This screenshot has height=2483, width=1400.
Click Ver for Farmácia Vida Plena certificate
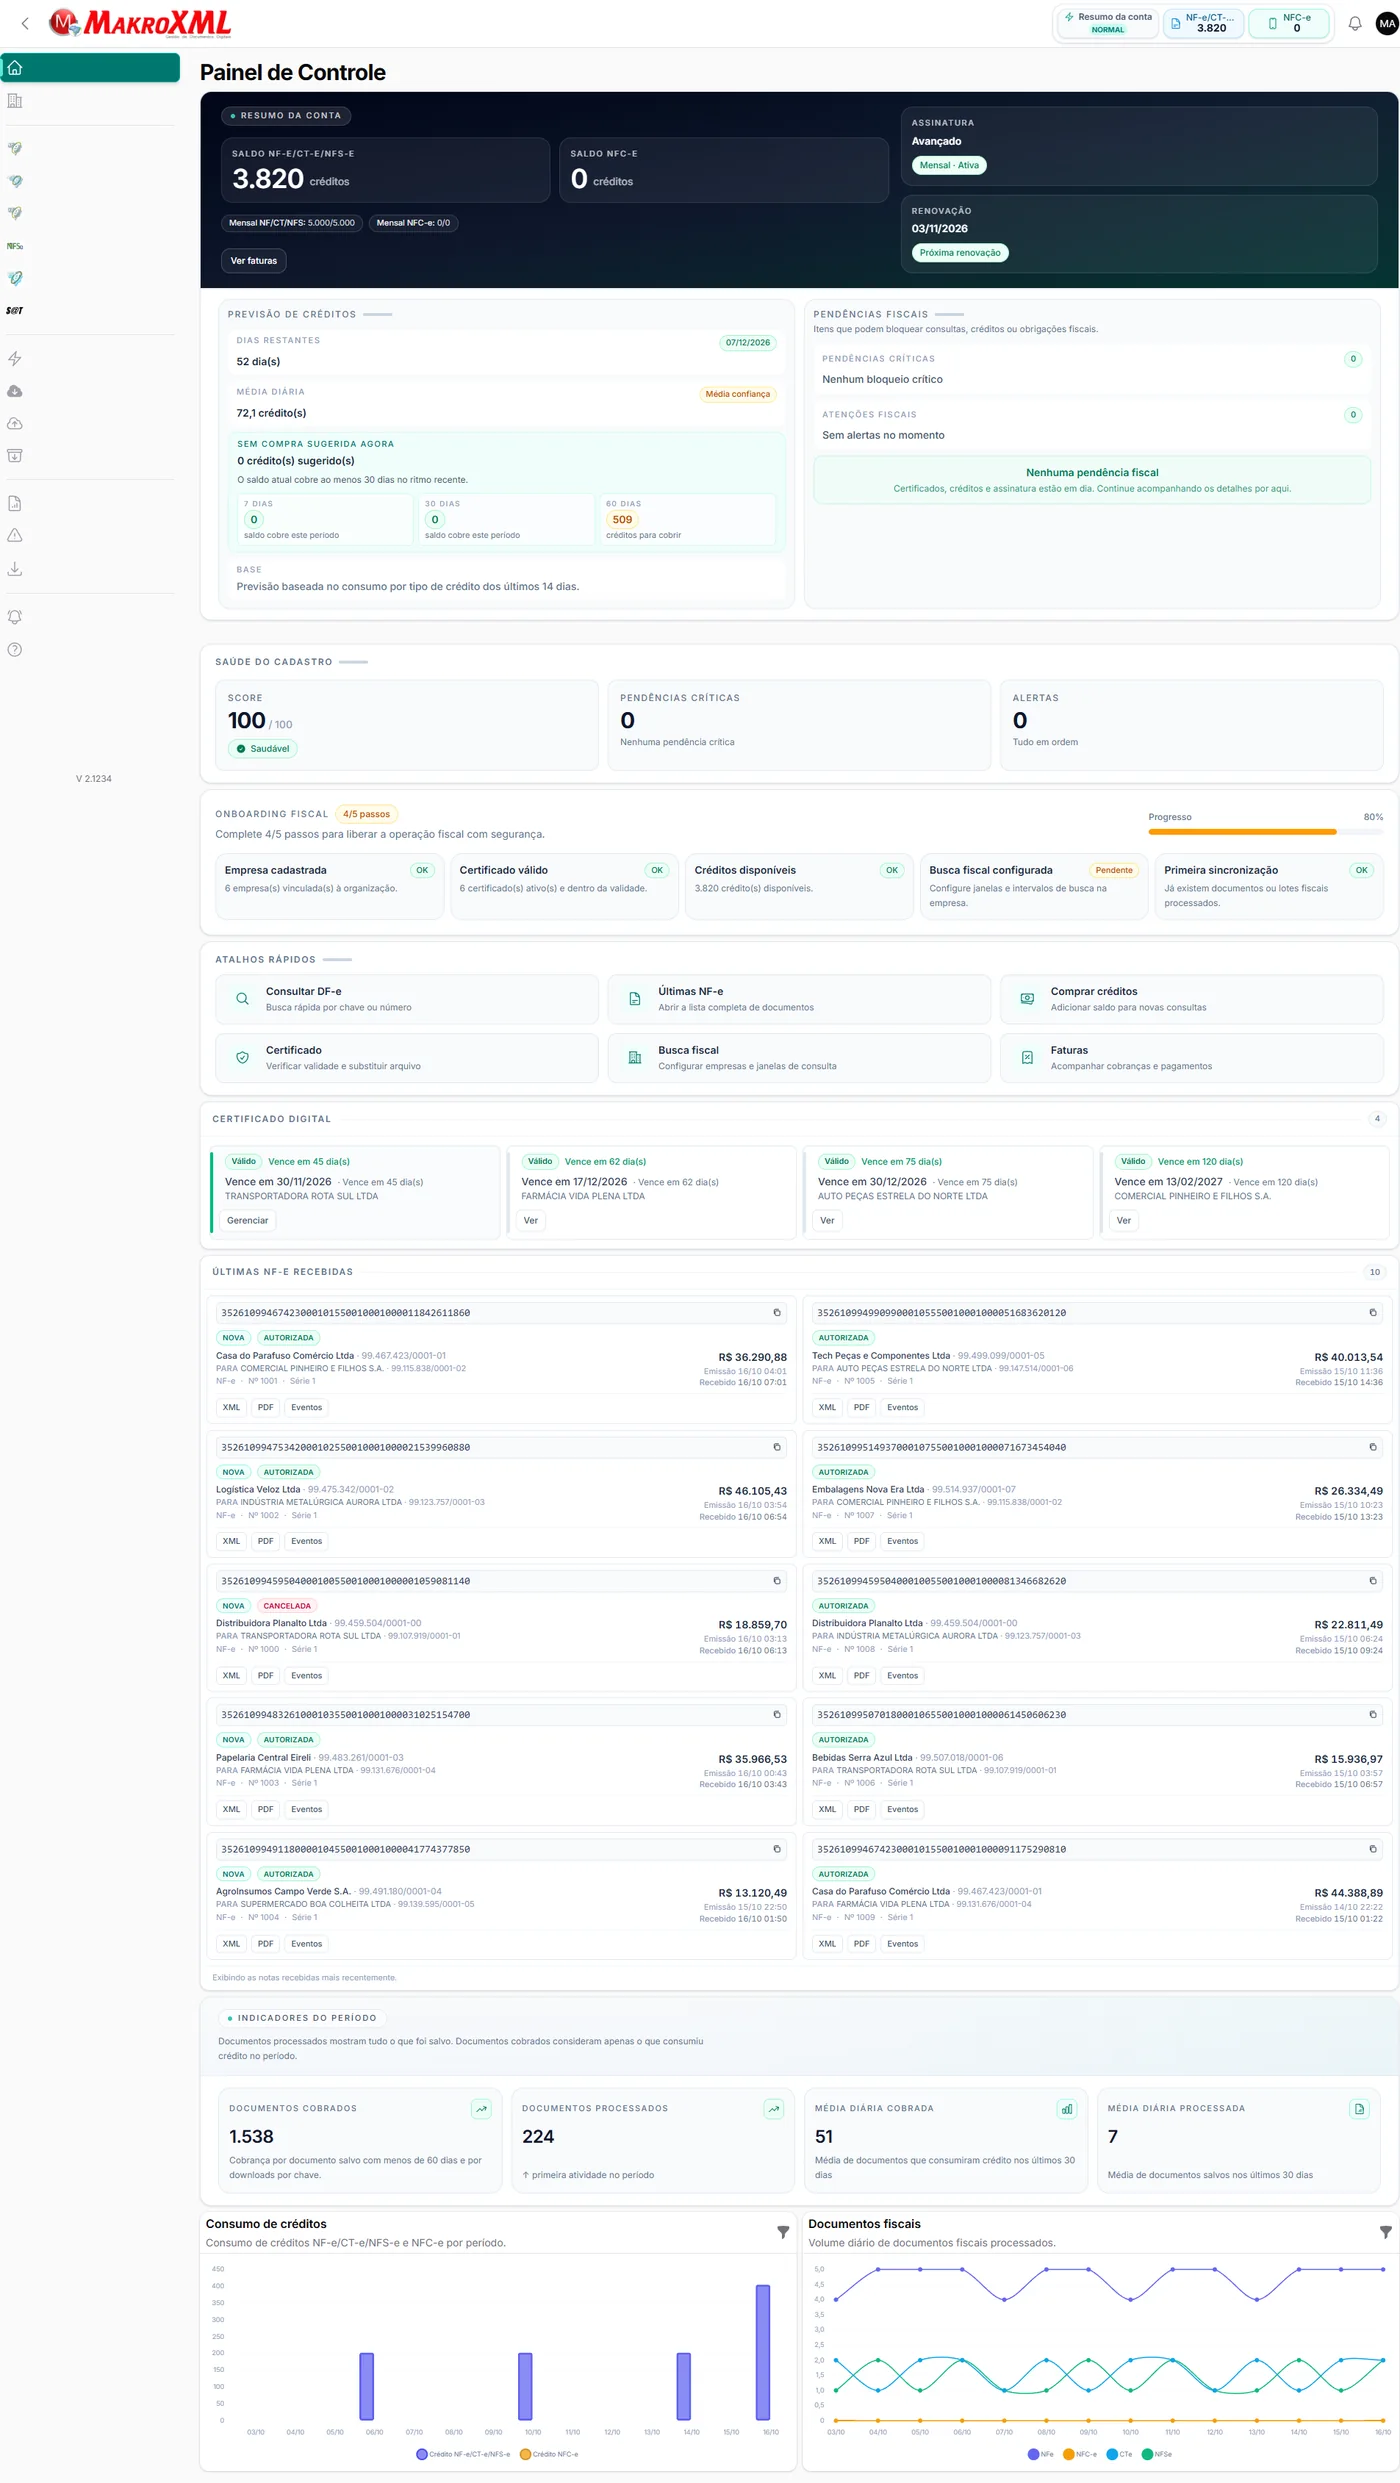pyautogui.click(x=530, y=1220)
